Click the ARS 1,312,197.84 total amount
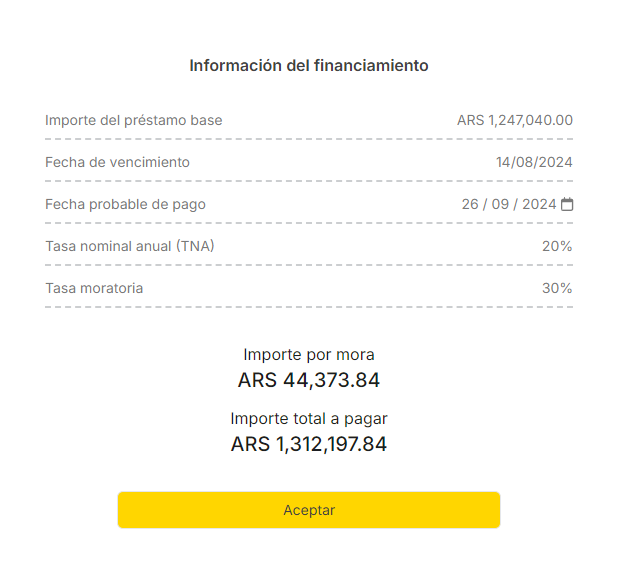This screenshot has width=626, height=584. coord(309,444)
